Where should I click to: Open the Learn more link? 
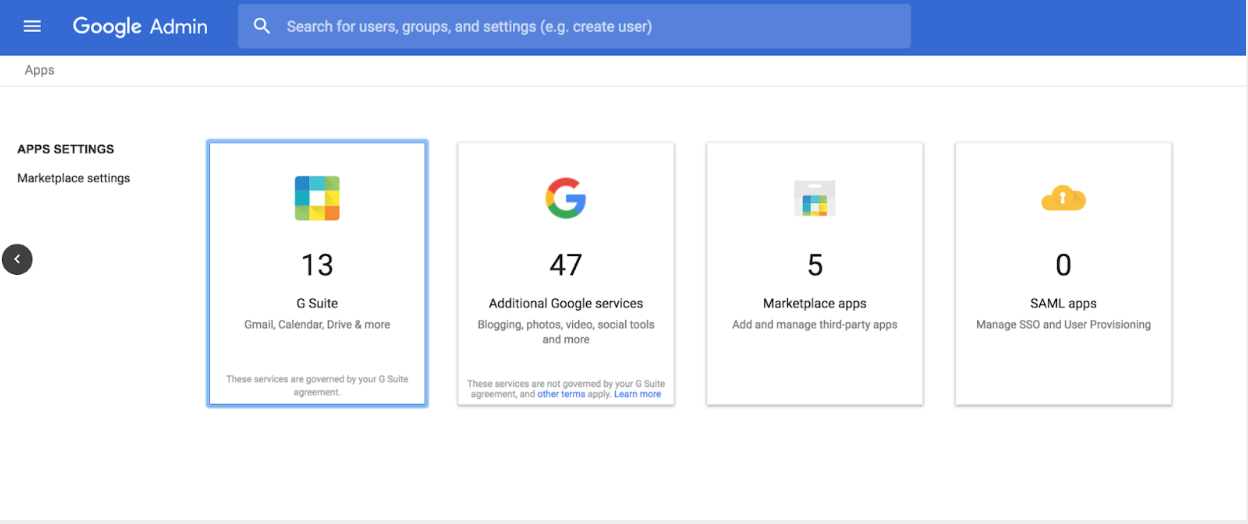point(637,394)
